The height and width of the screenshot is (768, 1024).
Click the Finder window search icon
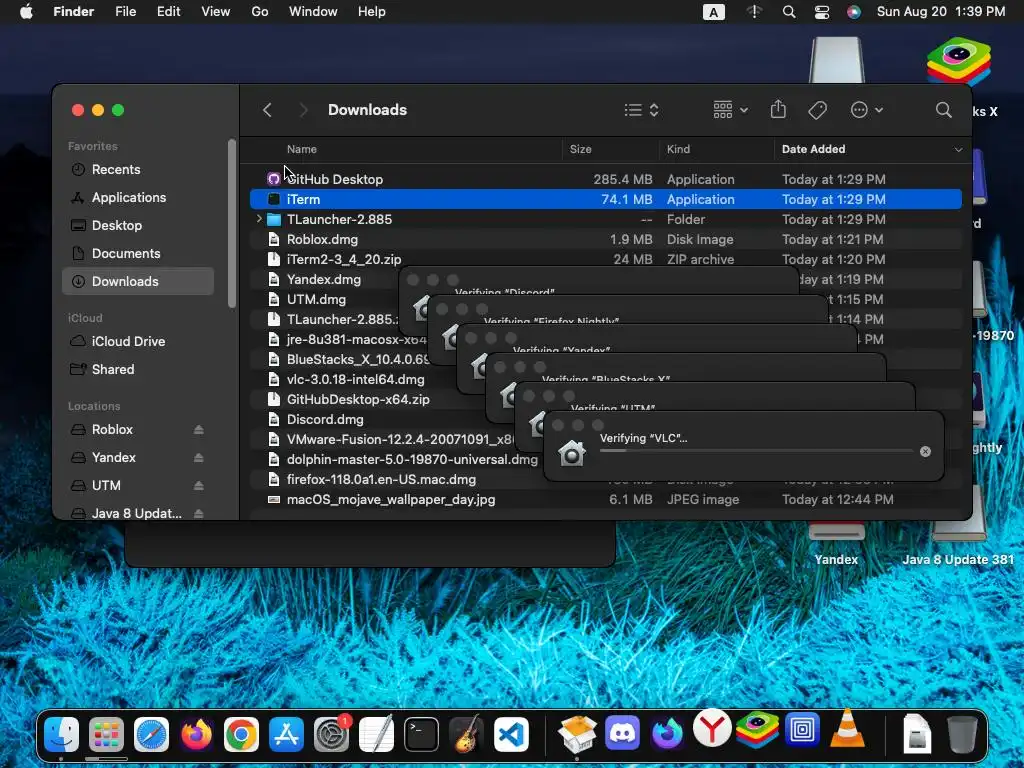click(943, 110)
